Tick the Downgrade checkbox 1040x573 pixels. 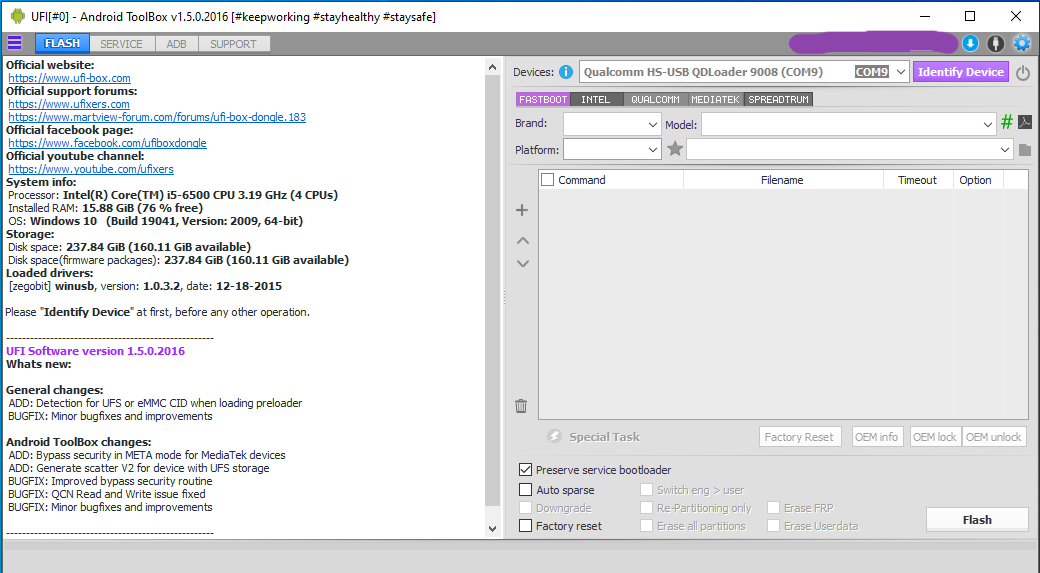[x=525, y=507]
